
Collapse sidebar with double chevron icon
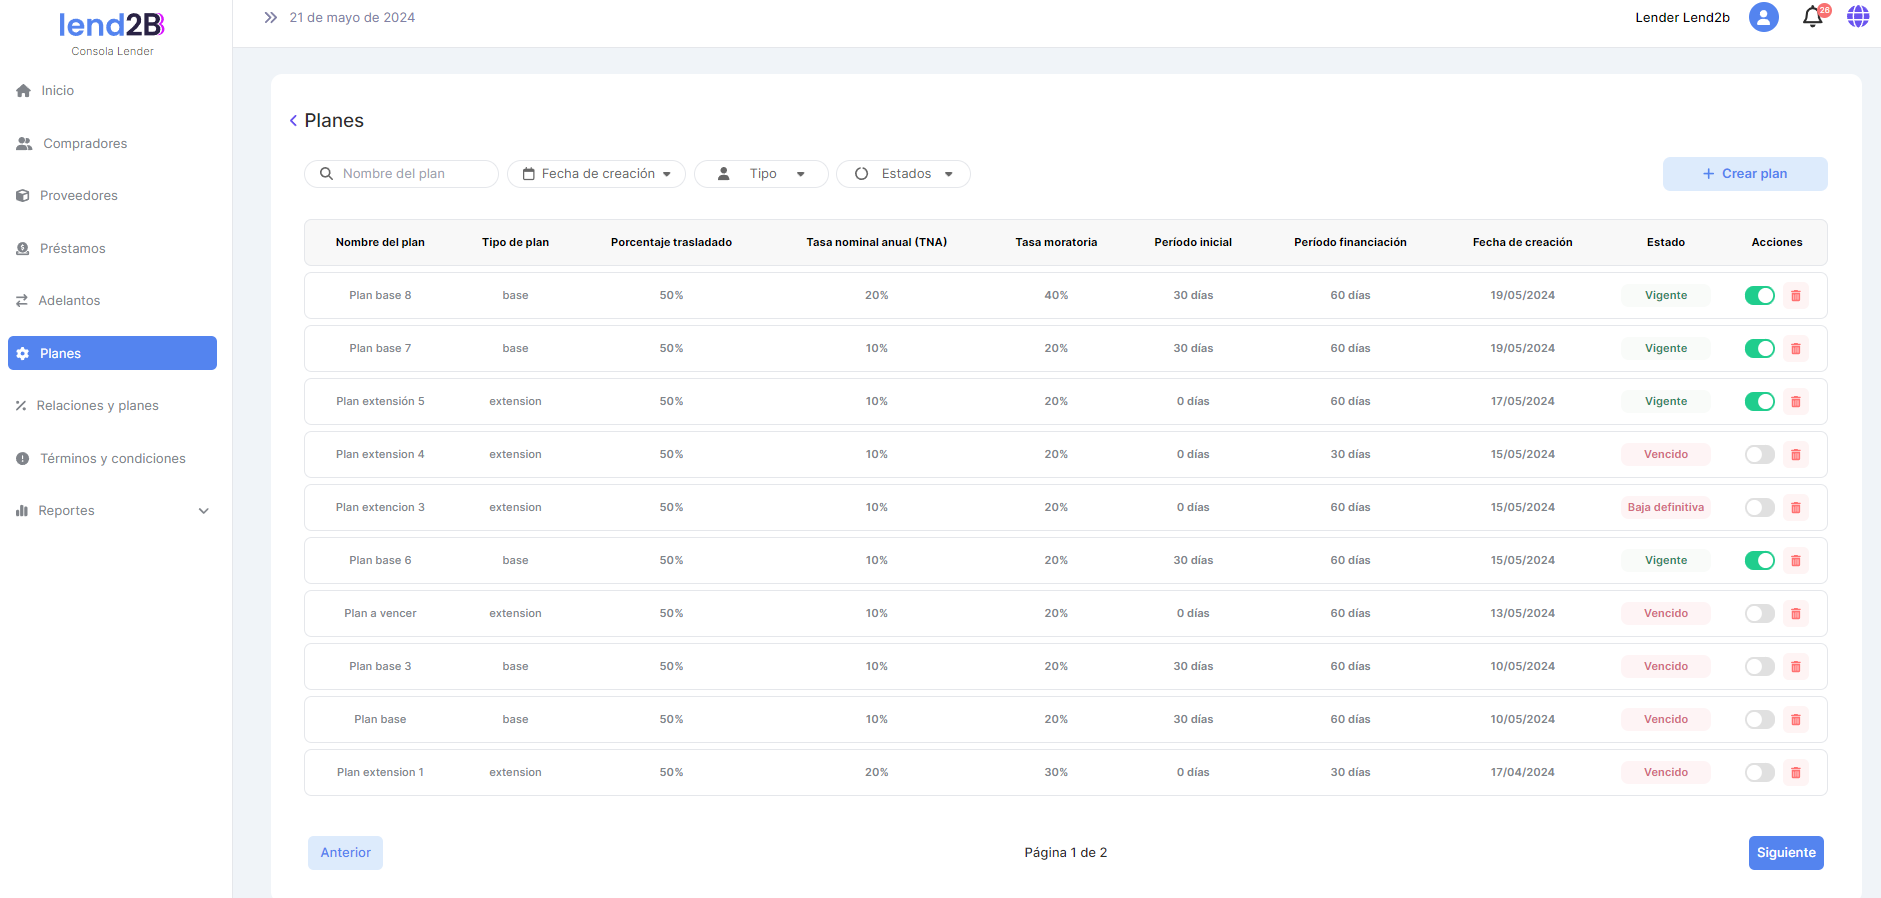(x=270, y=17)
